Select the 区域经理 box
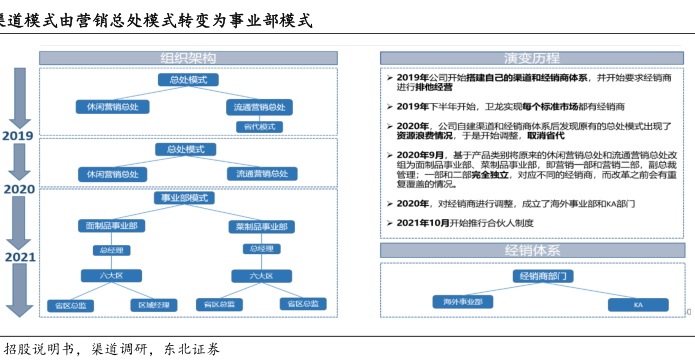Screen dimensions: 695x363 [154, 305]
